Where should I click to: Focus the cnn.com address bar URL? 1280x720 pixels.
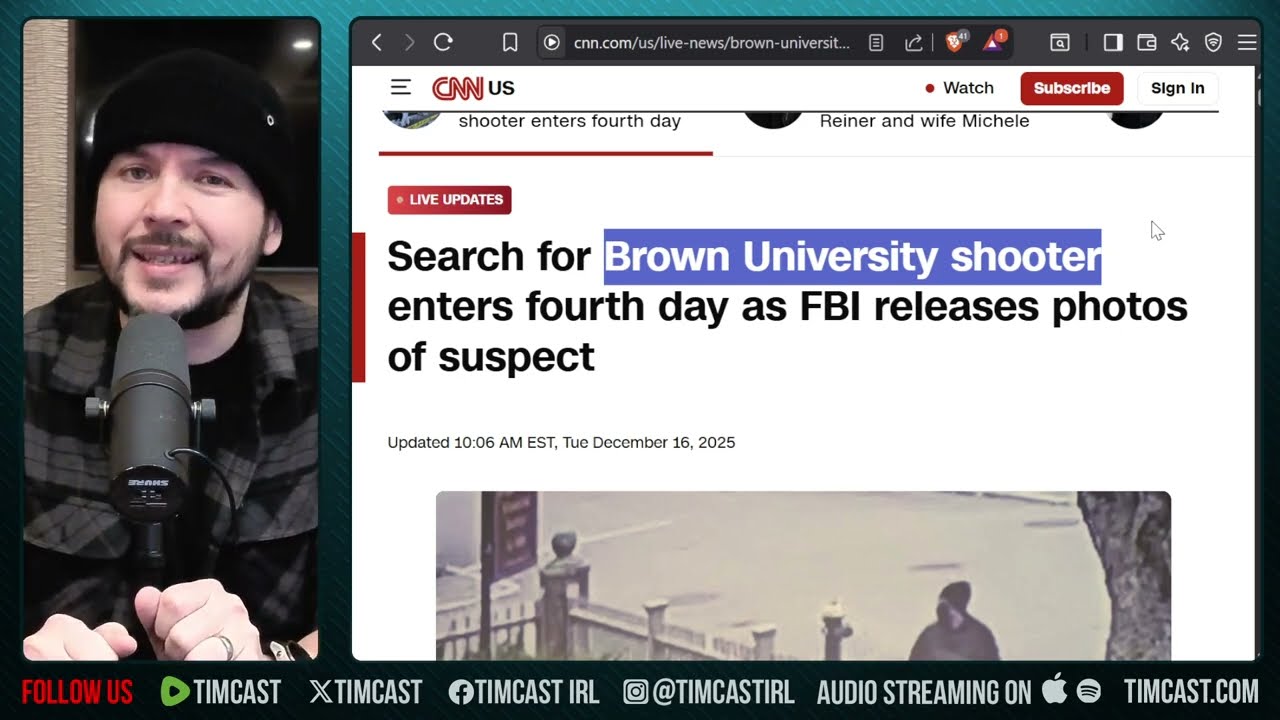tap(711, 42)
